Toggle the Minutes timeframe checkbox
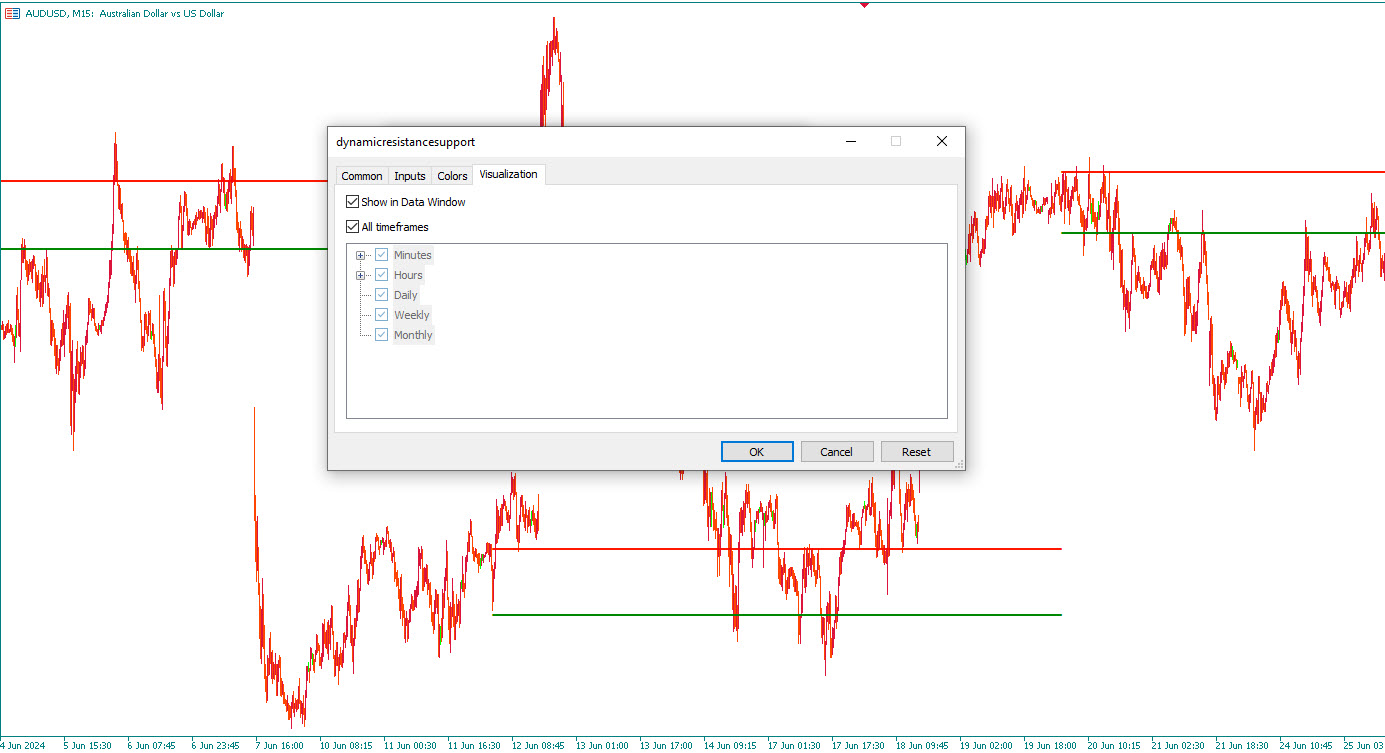The height and width of the screenshot is (753, 1385). click(381, 255)
